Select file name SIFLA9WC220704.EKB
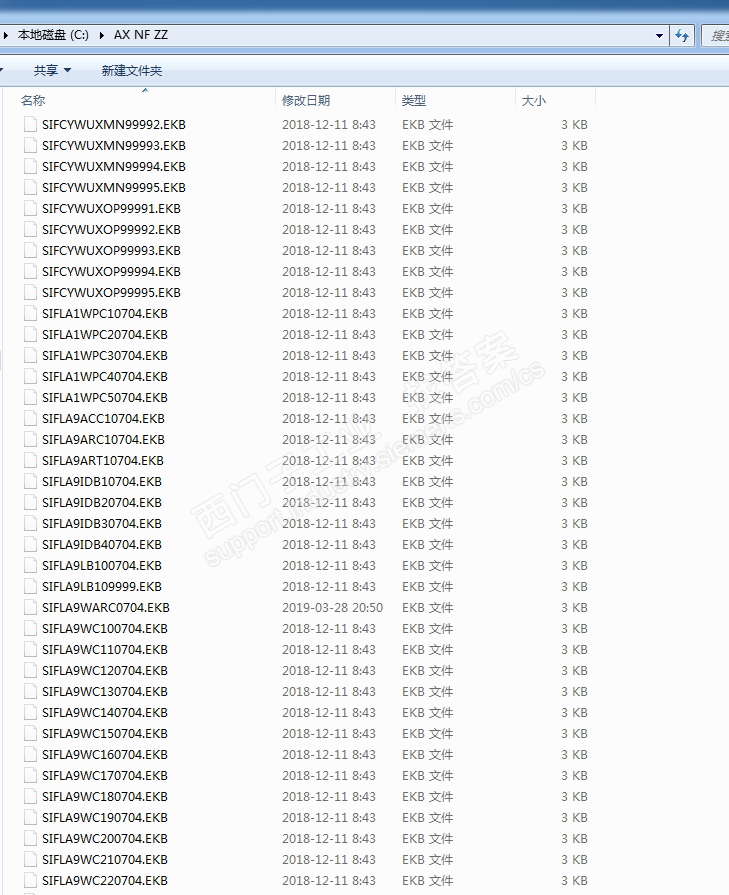The height and width of the screenshot is (895, 729). pos(104,881)
